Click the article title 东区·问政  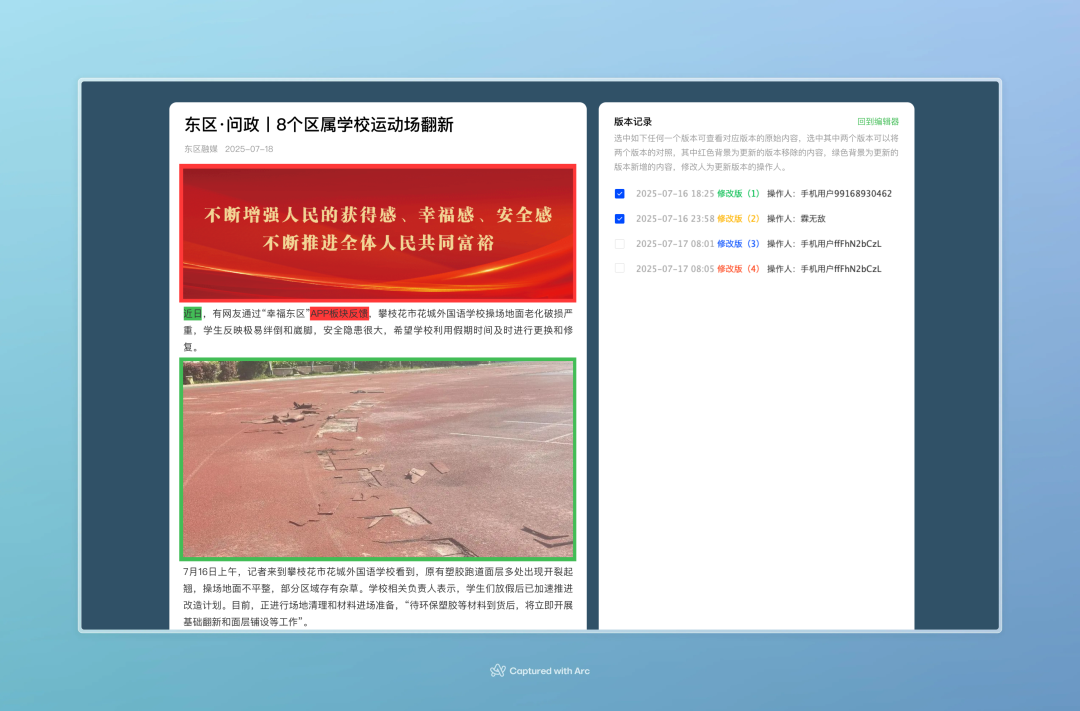point(319,125)
